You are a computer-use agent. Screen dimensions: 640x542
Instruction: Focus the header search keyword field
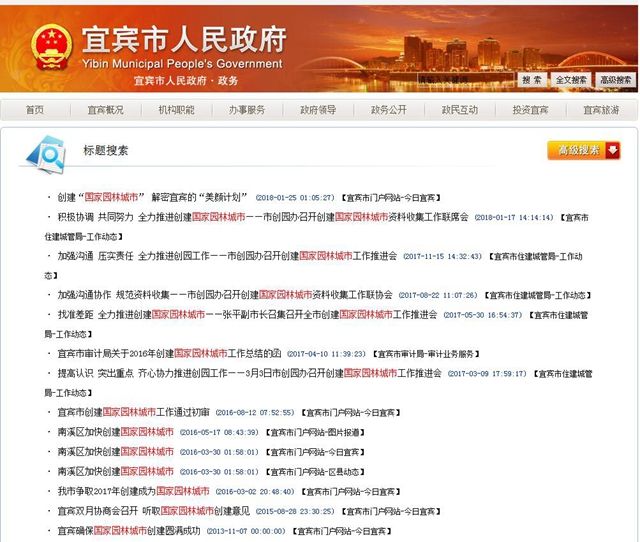click(464, 80)
